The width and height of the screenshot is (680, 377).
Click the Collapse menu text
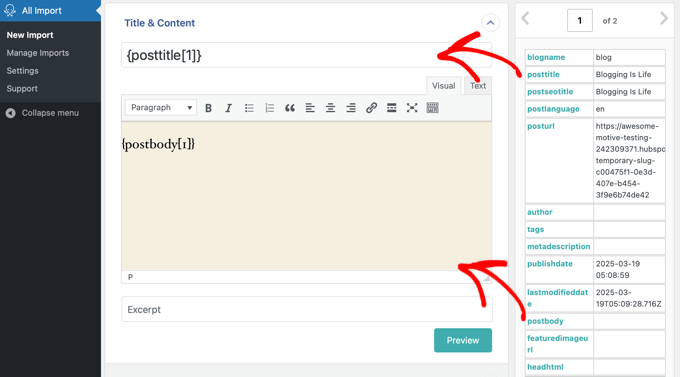tap(50, 113)
